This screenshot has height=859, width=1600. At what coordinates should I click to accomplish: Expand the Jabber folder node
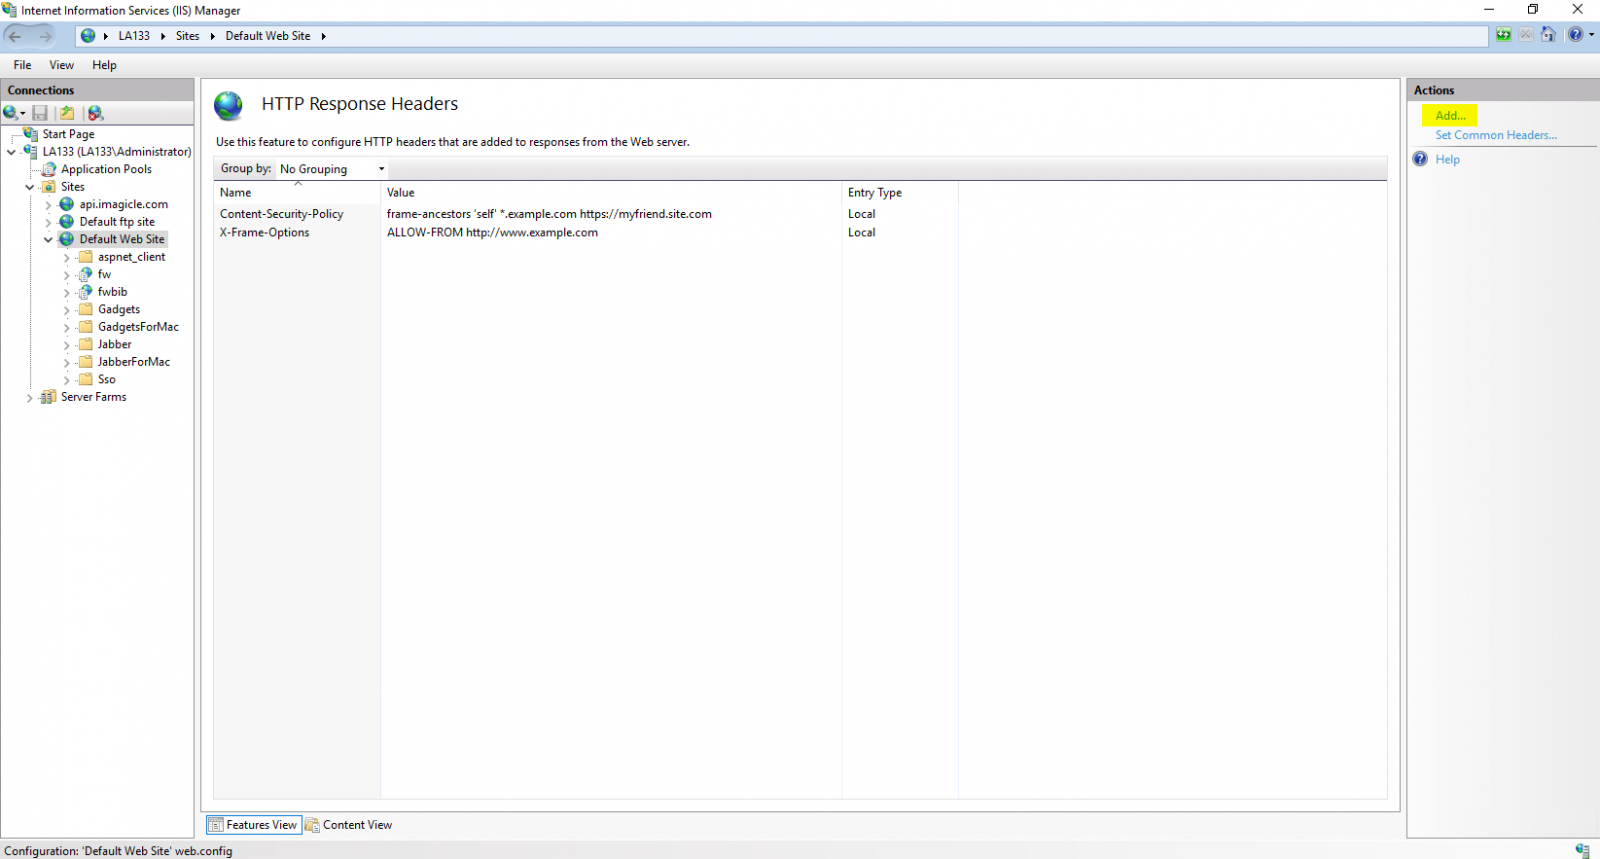(x=67, y=345)
